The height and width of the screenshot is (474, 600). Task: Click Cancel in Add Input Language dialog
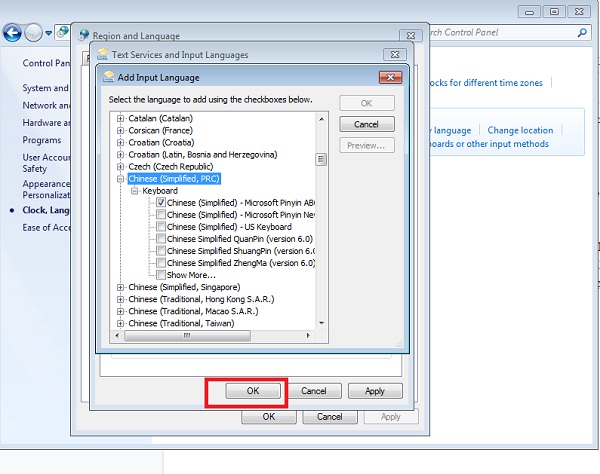[x=367, y=124]
